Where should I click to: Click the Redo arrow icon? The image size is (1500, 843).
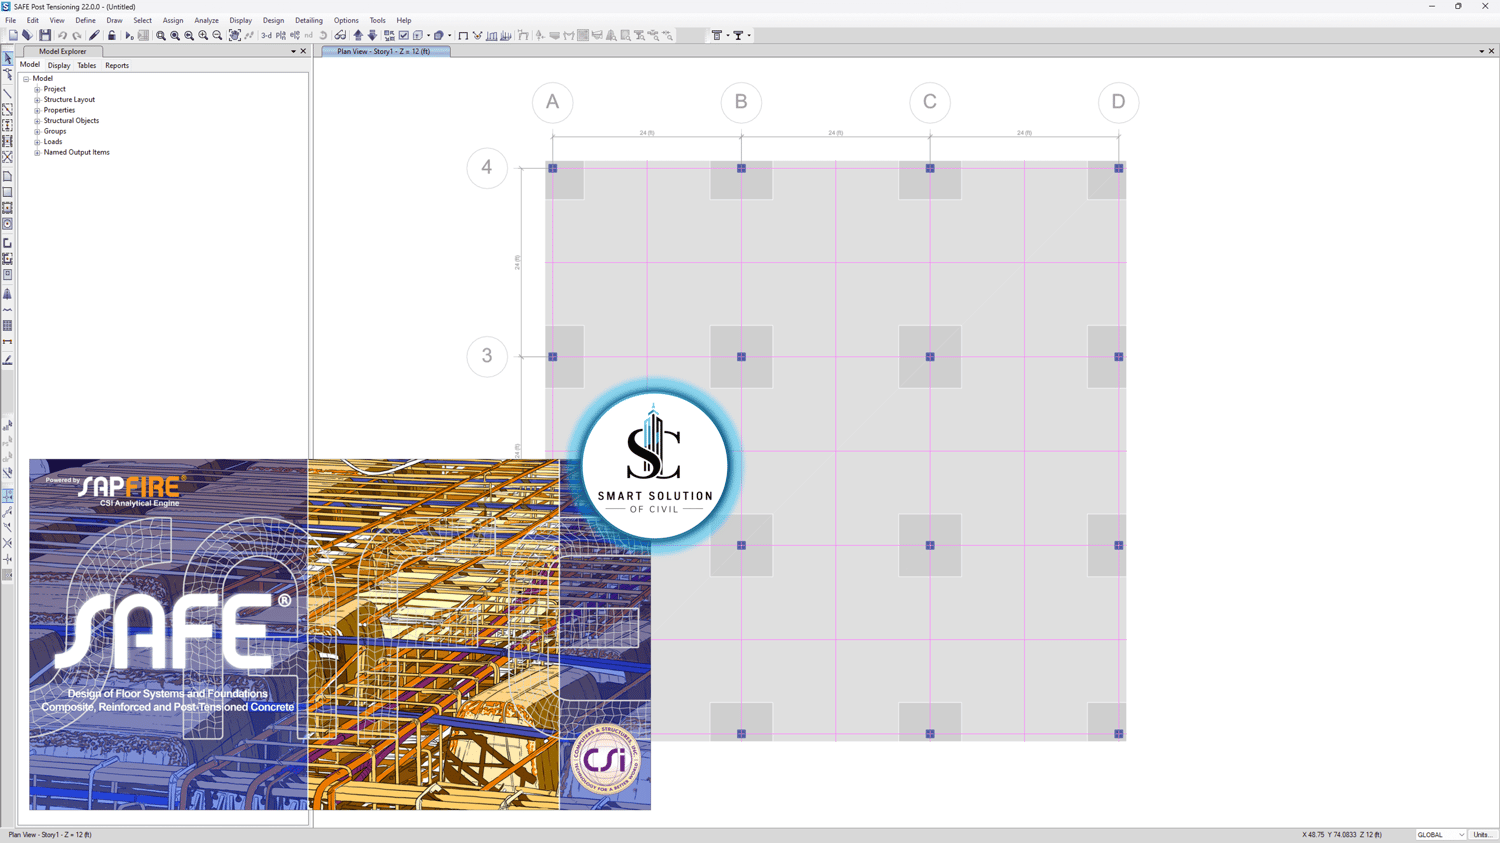click(77, 35)
